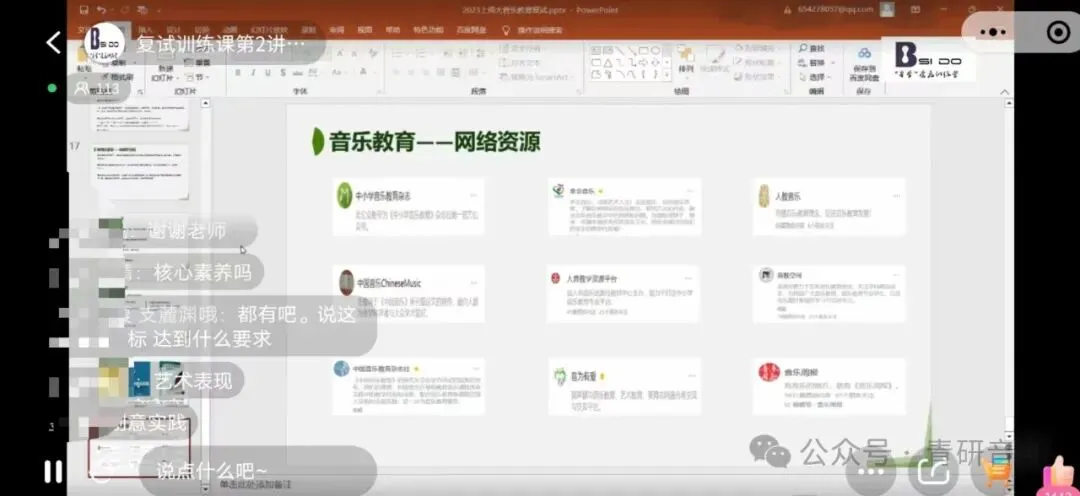Click the Undo arrow in quick access toolbar
Screen dimensions: 1080x496
102,10
